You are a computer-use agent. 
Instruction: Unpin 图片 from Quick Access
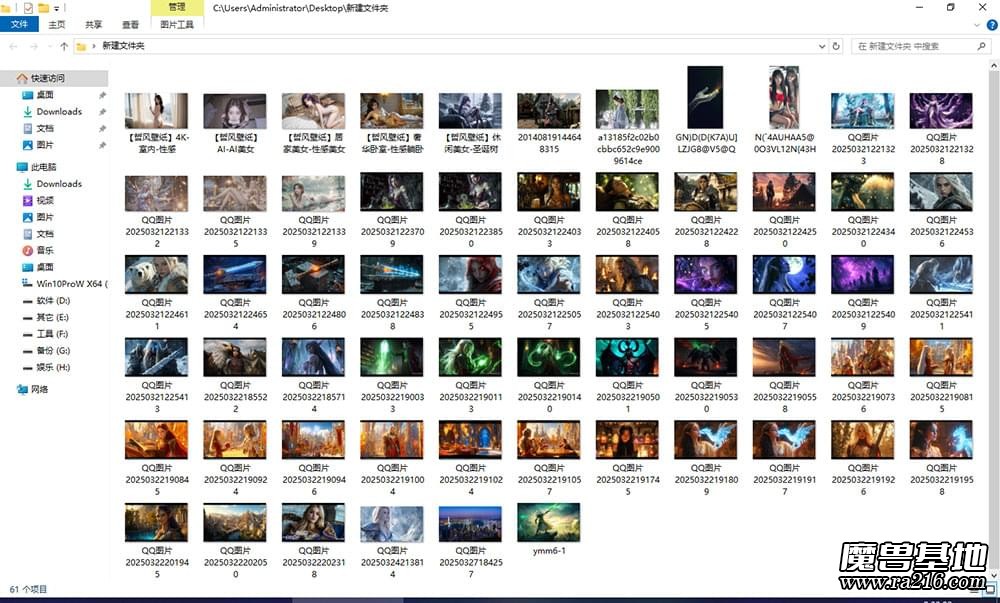[x=100, y=146]
